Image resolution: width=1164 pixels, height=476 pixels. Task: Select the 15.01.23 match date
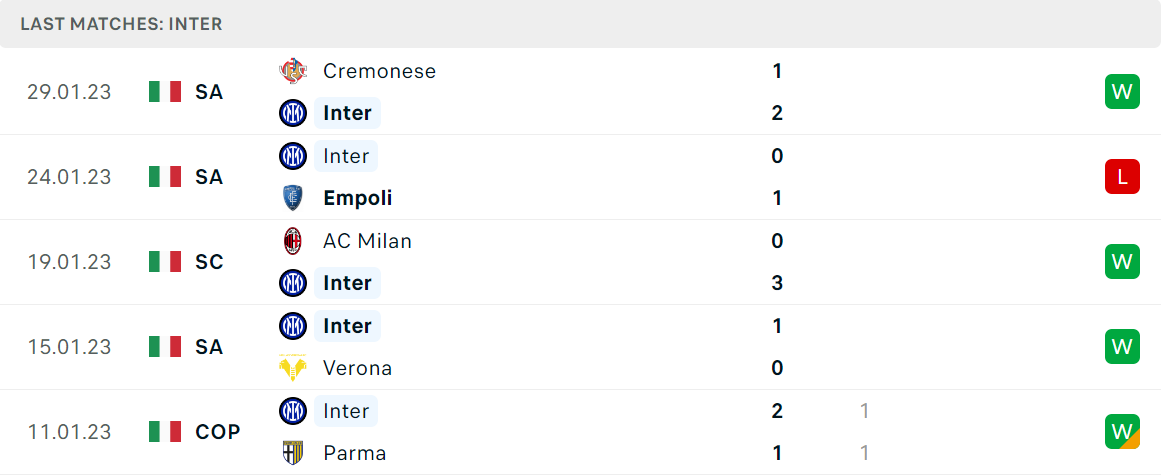[x=69, y=347]
